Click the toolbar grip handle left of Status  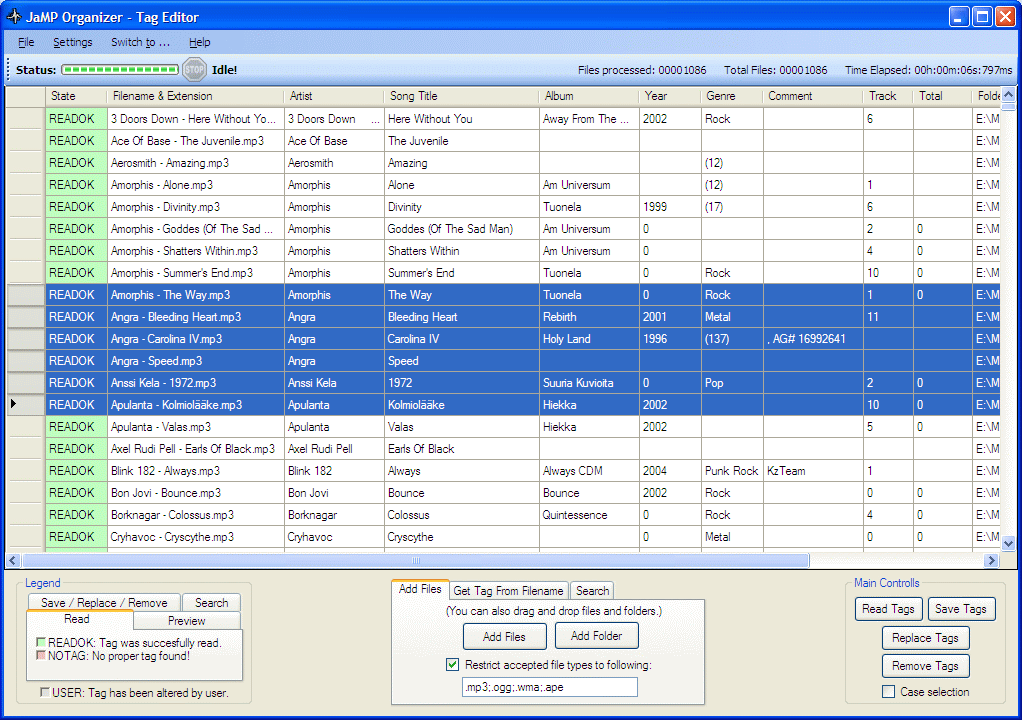coord(8,70)
